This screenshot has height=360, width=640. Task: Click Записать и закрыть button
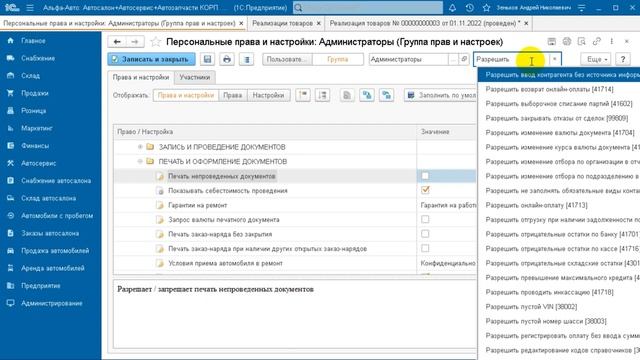151,59
